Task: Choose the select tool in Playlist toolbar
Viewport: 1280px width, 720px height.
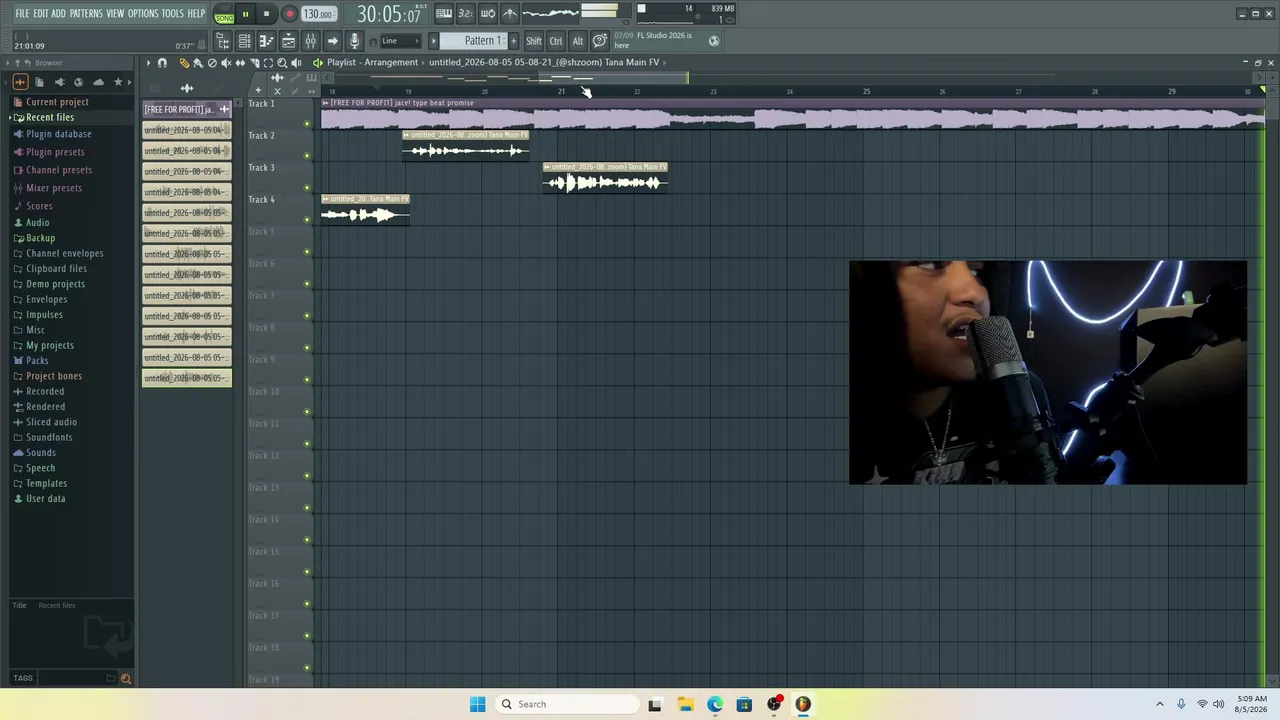Action: click(x=268, y=63)
